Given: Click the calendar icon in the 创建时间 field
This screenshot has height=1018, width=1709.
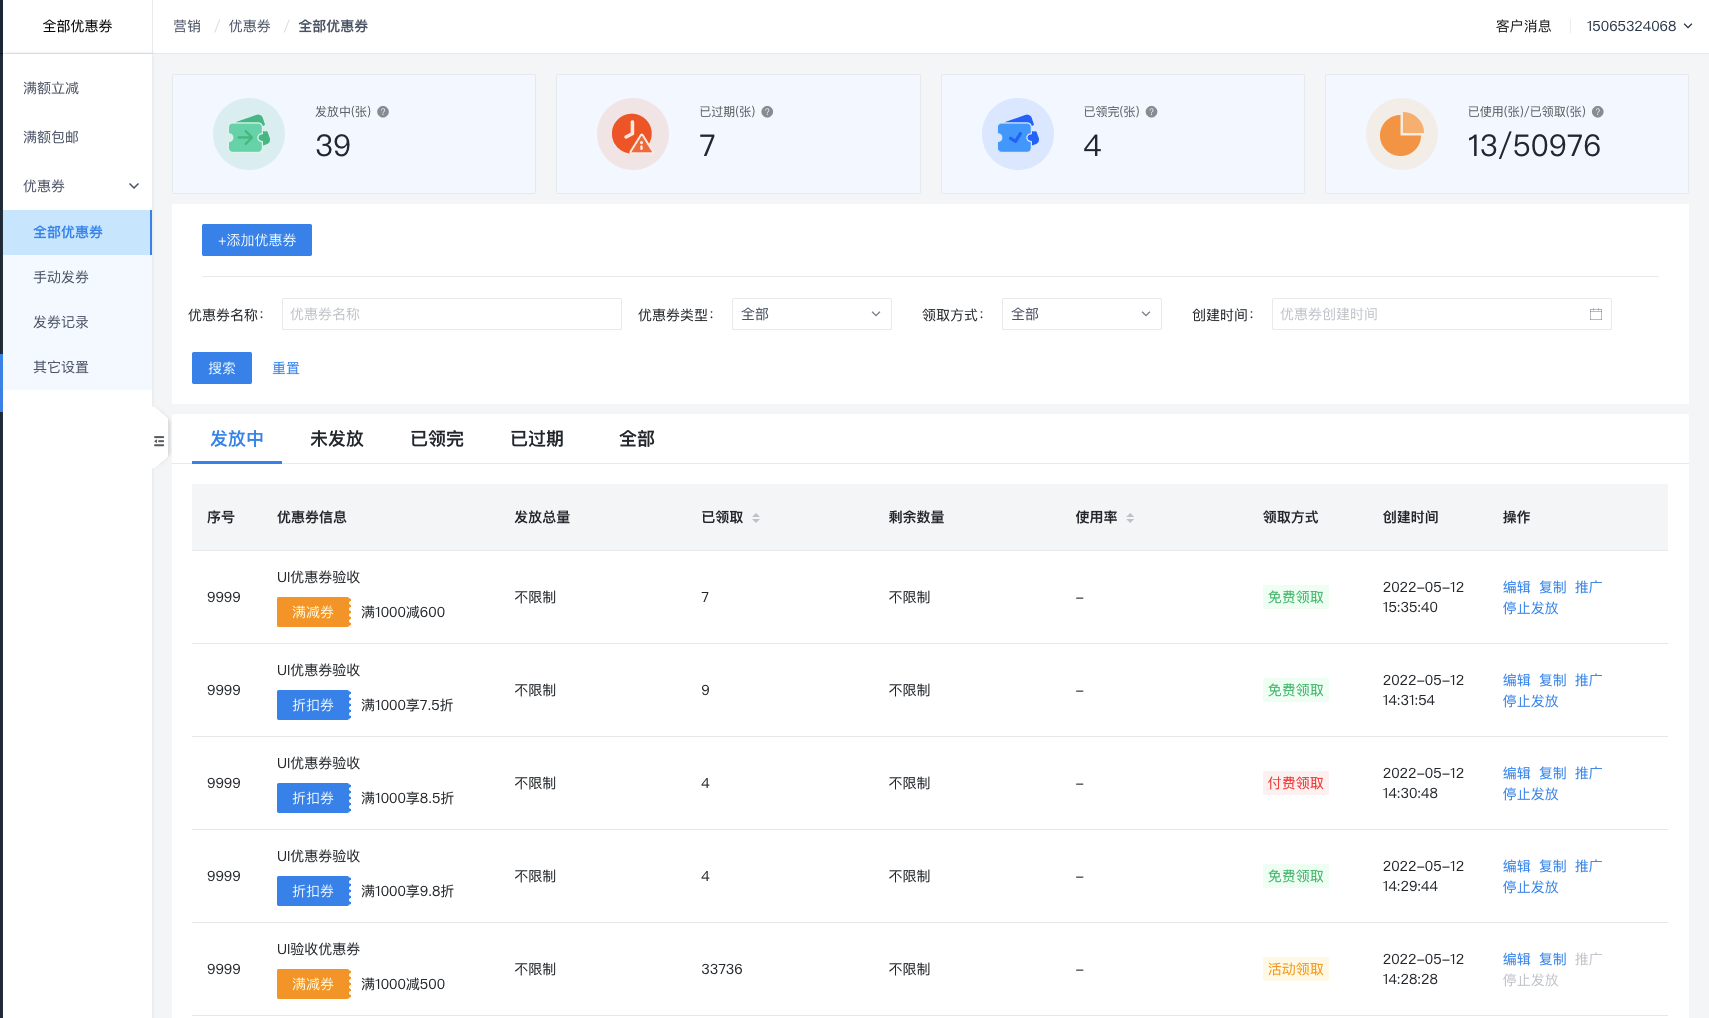Looking at the screenshot, I should (1598, 313).
